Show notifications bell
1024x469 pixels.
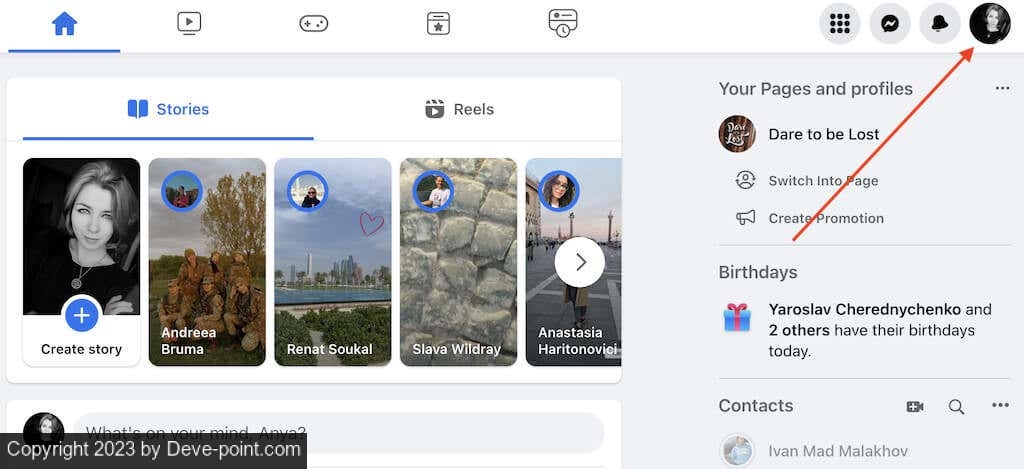pos(940,24)
